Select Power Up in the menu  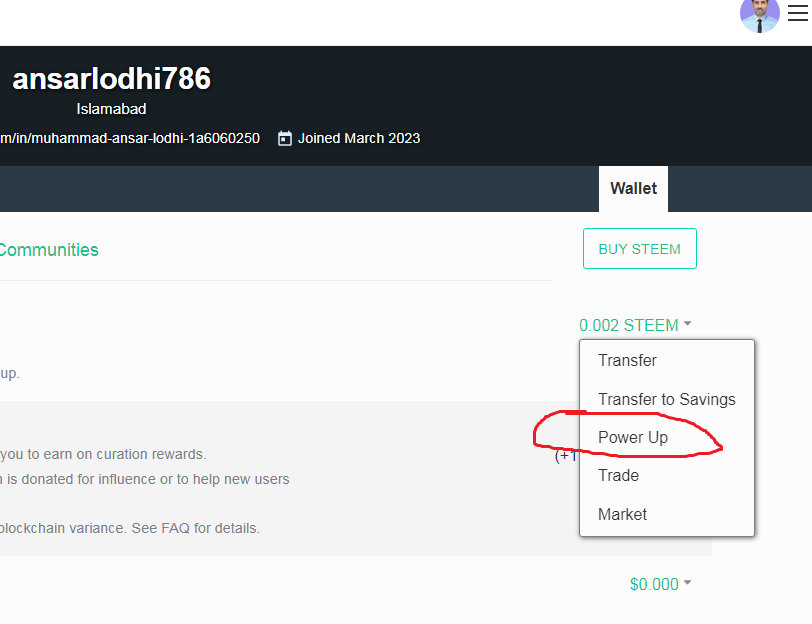pos(633,438)
